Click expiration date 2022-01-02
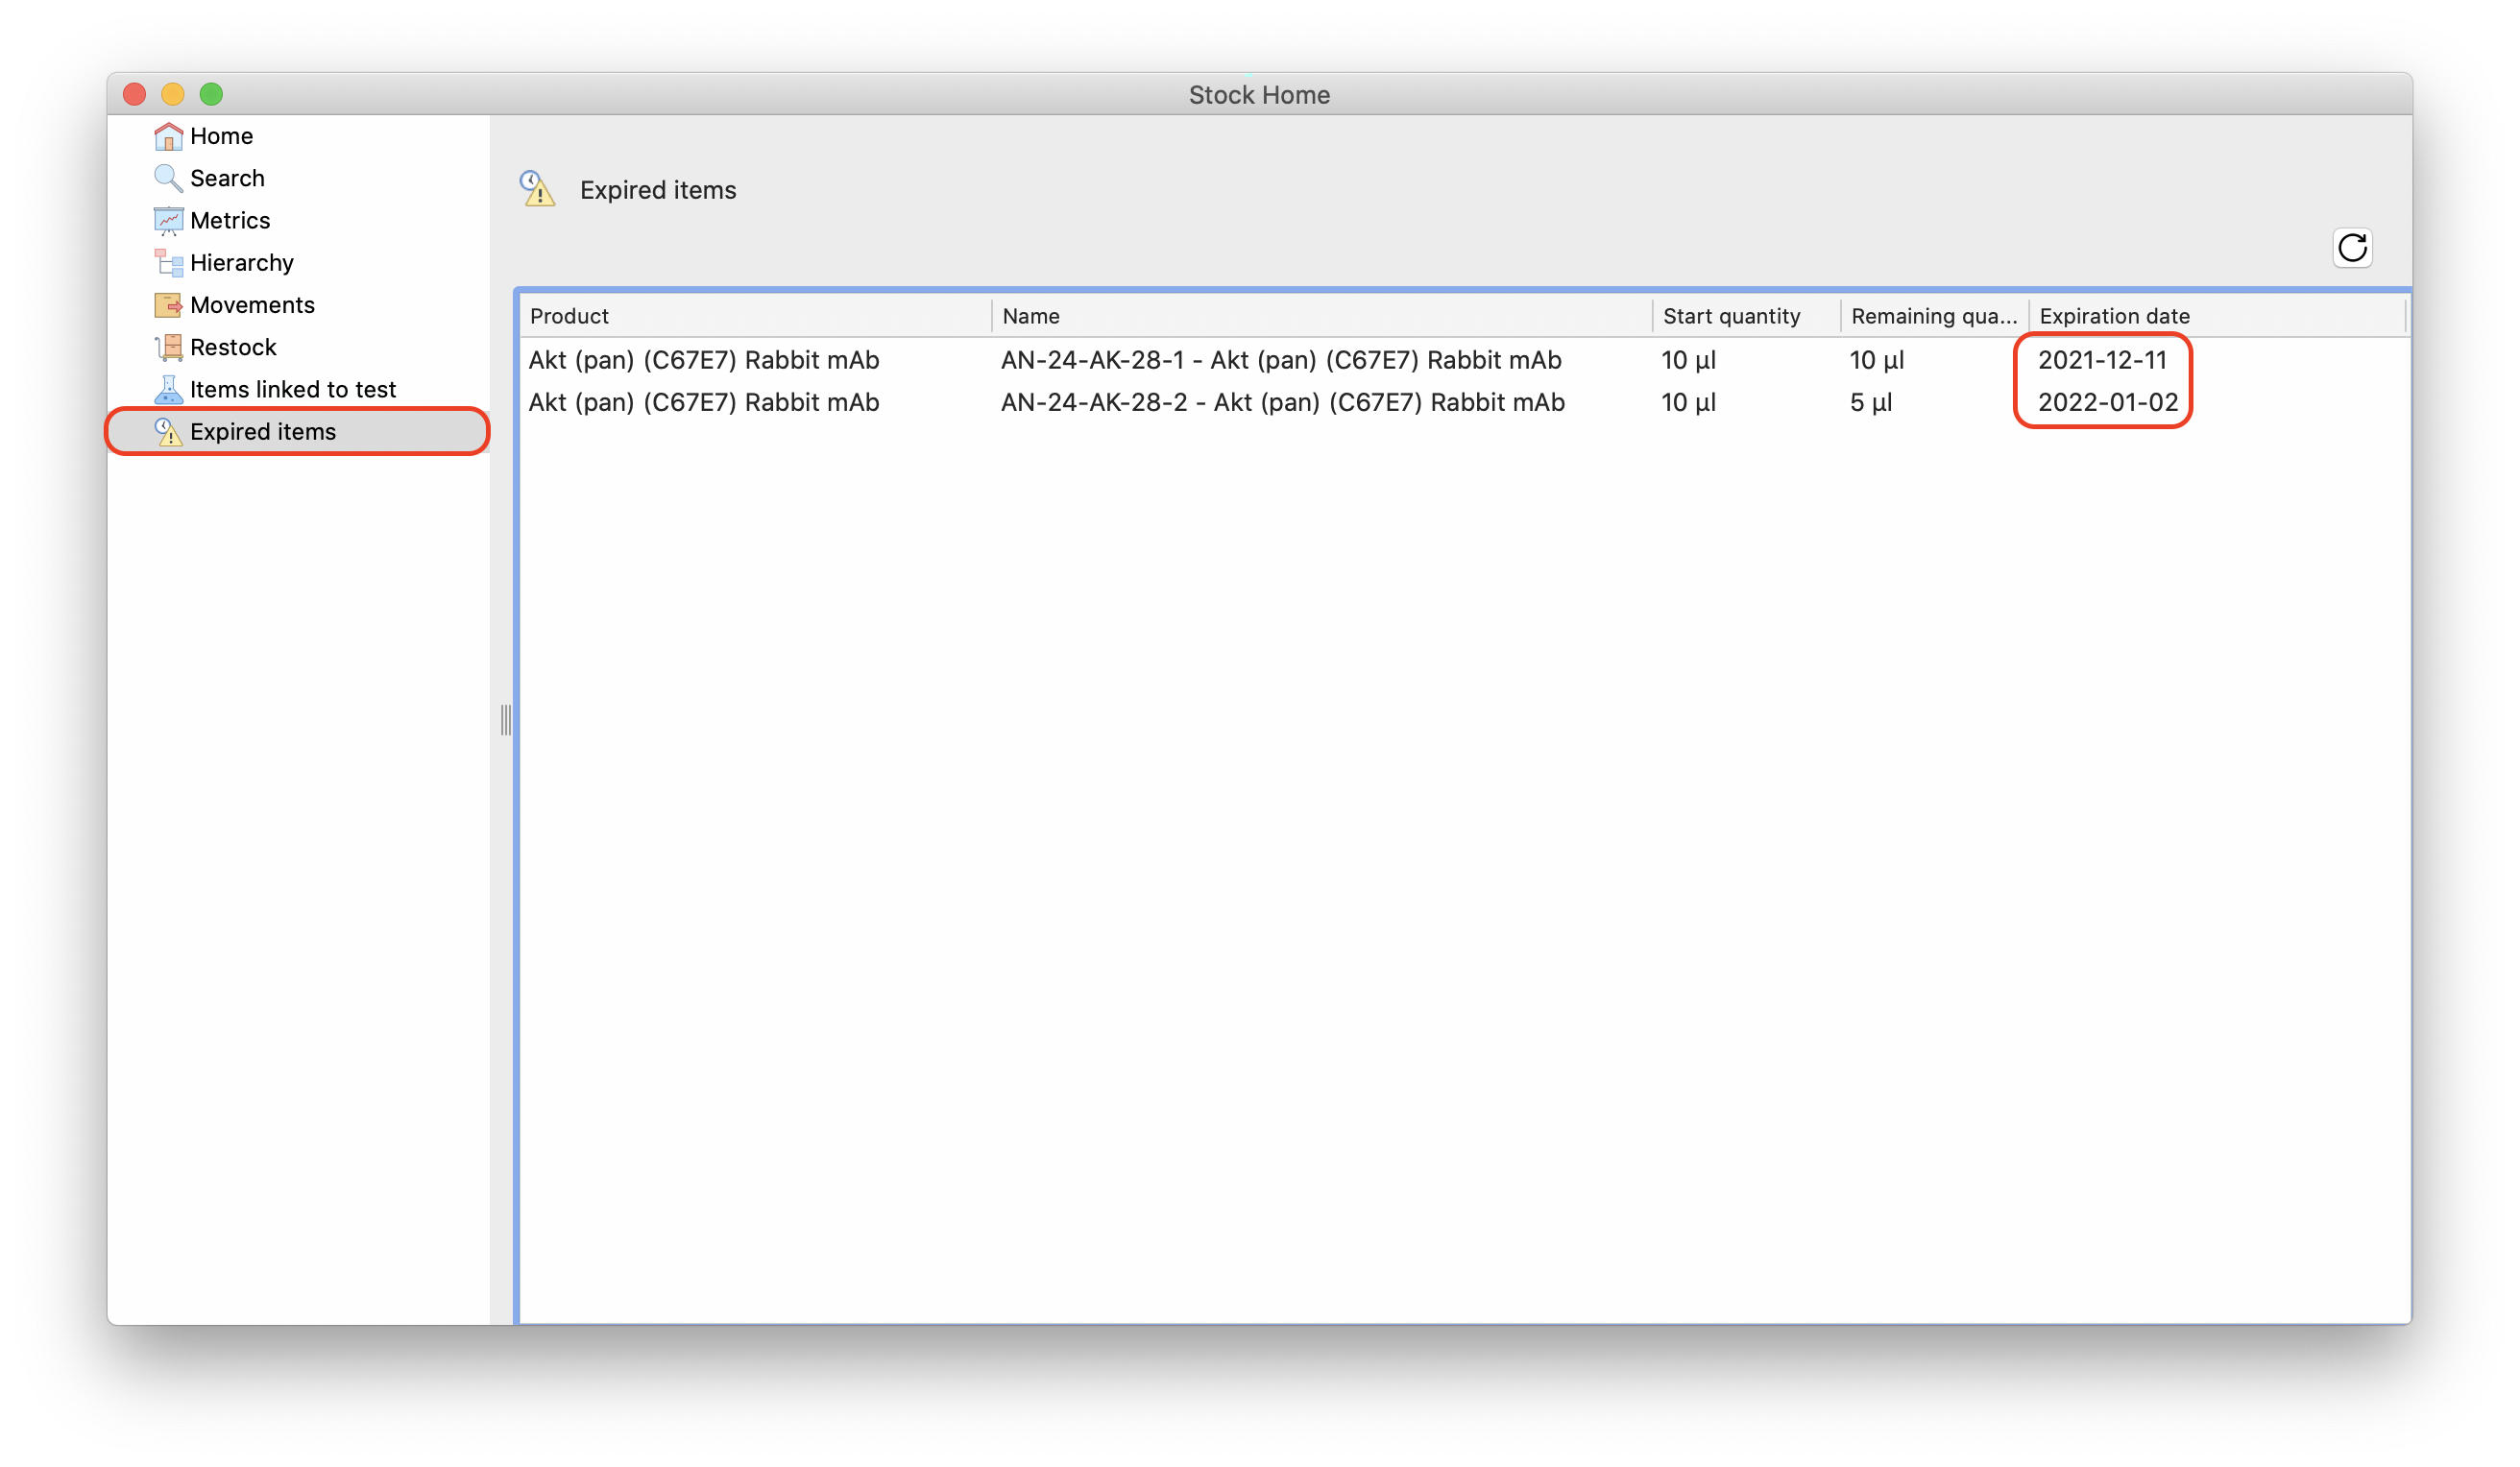This screenshot has height=1467, width=2520. pos(2107,402)
